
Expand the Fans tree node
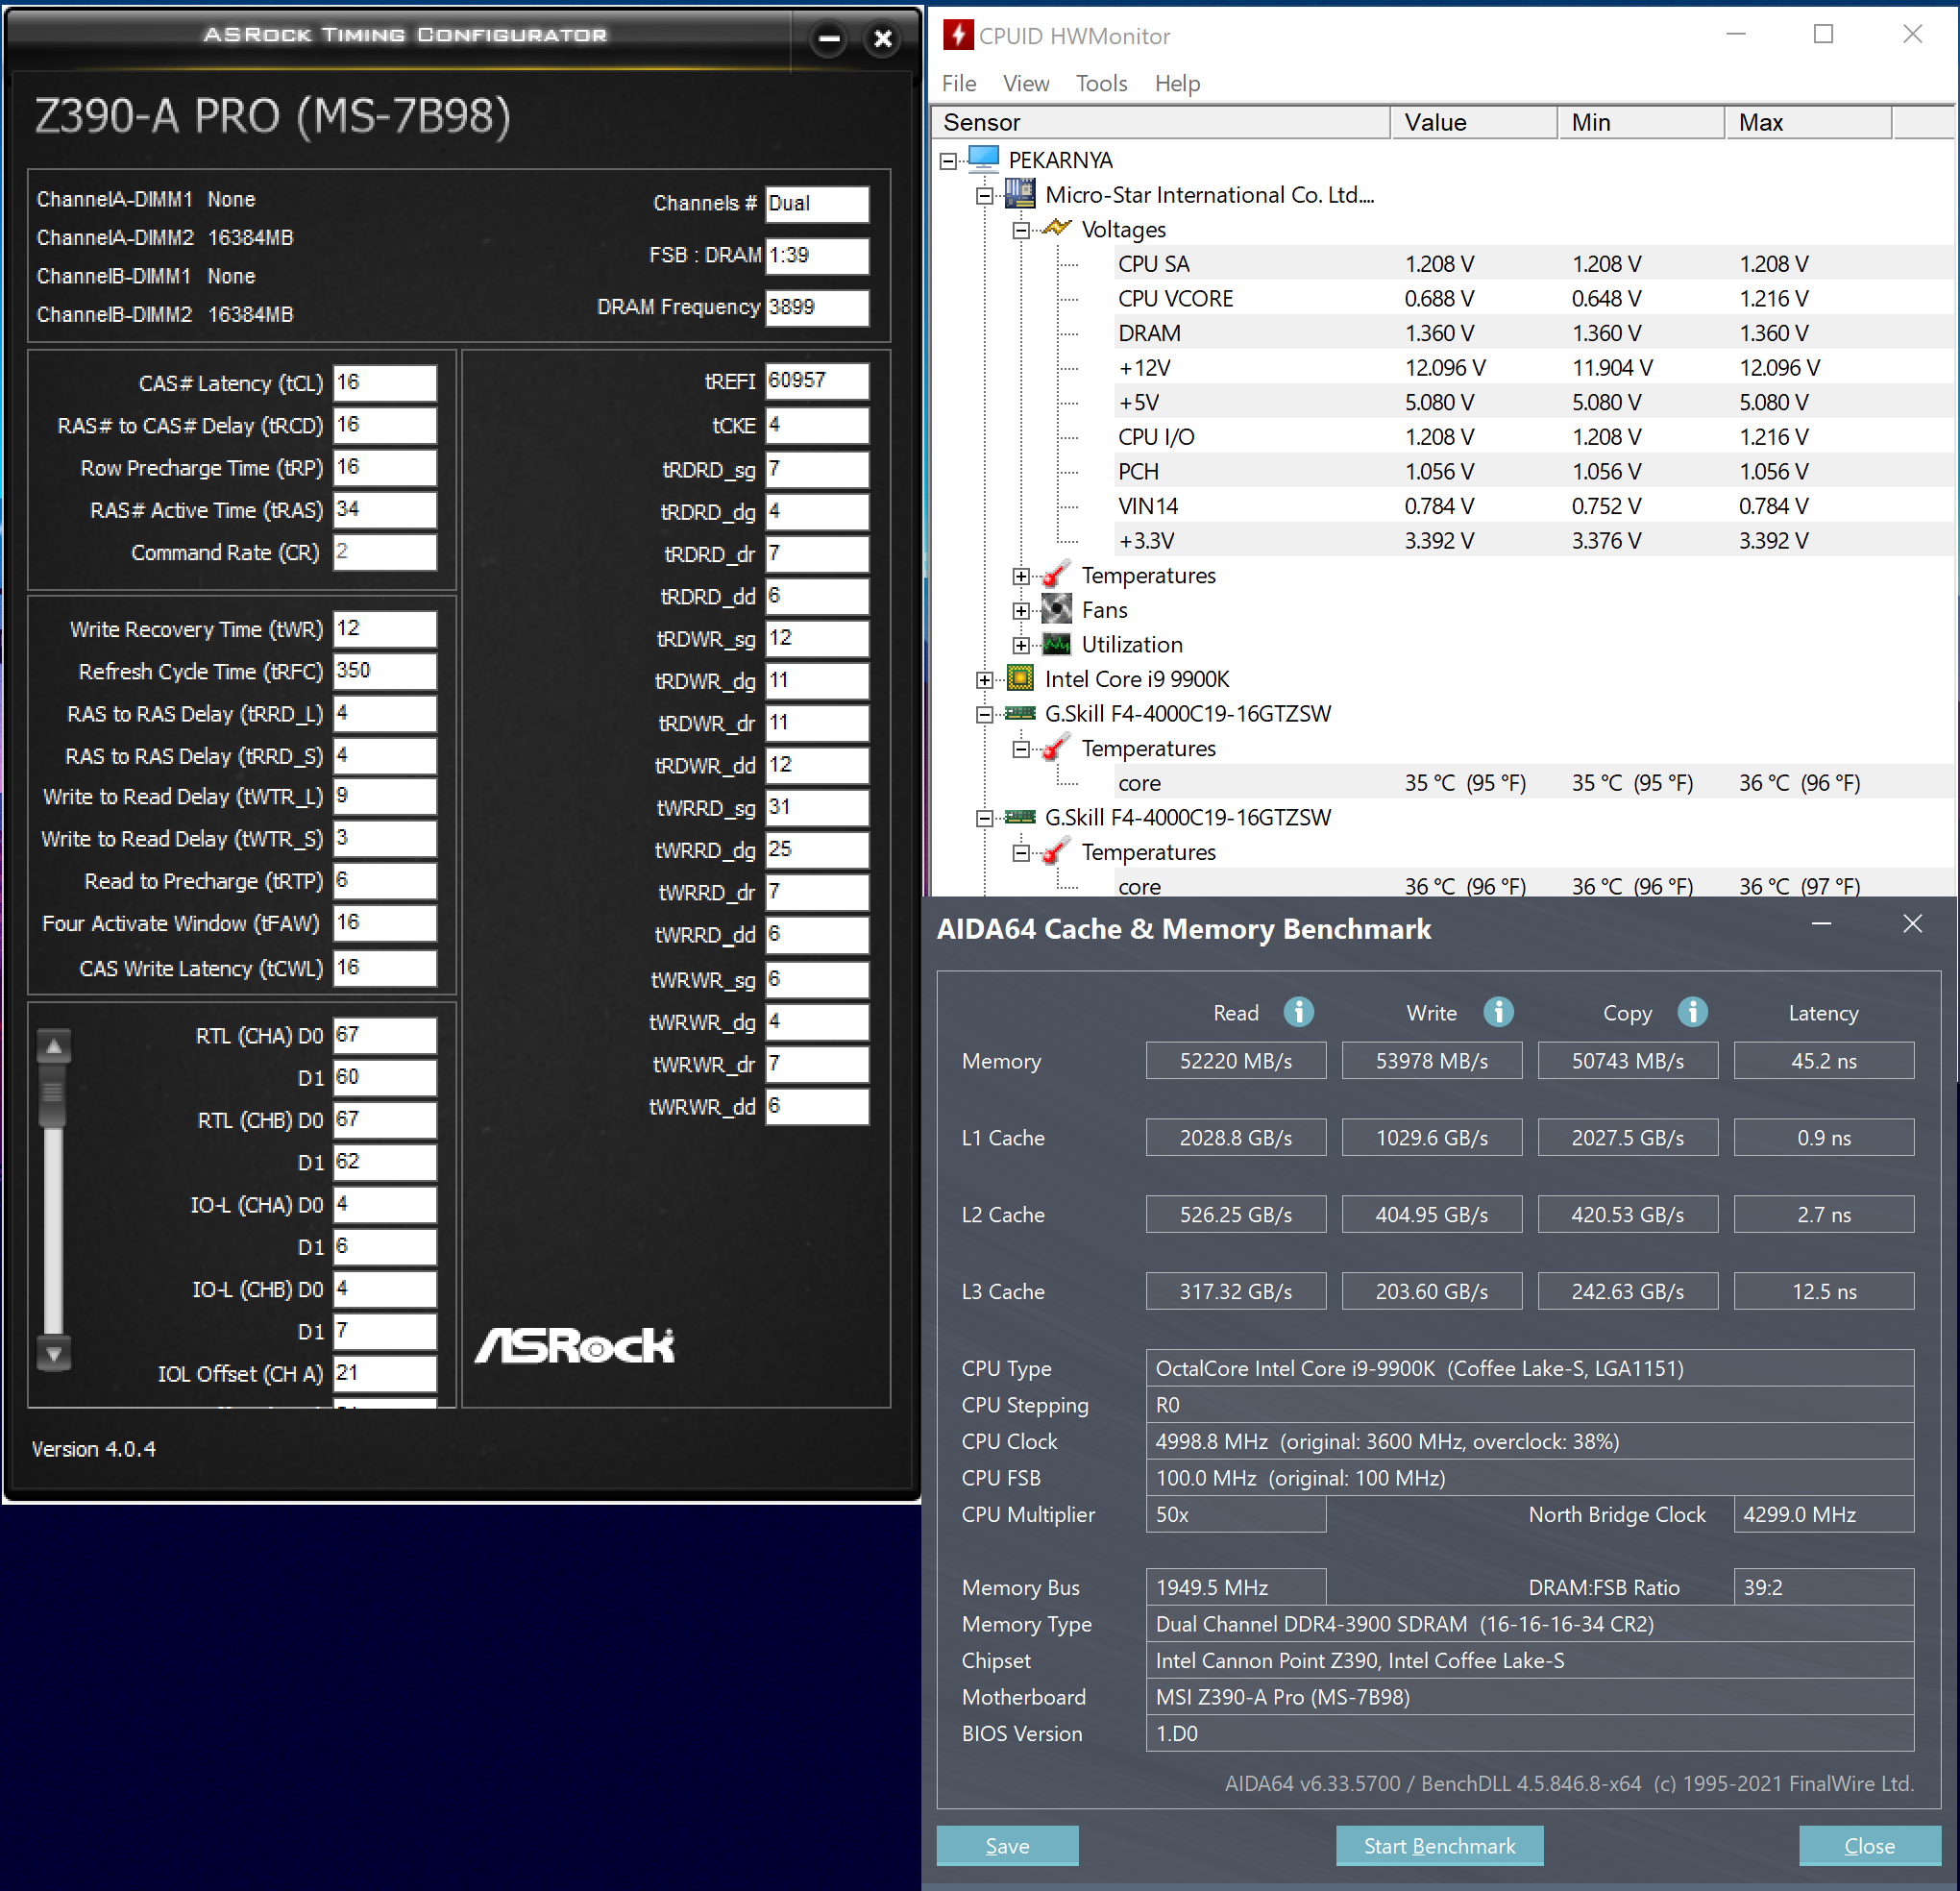[1020, 610]
